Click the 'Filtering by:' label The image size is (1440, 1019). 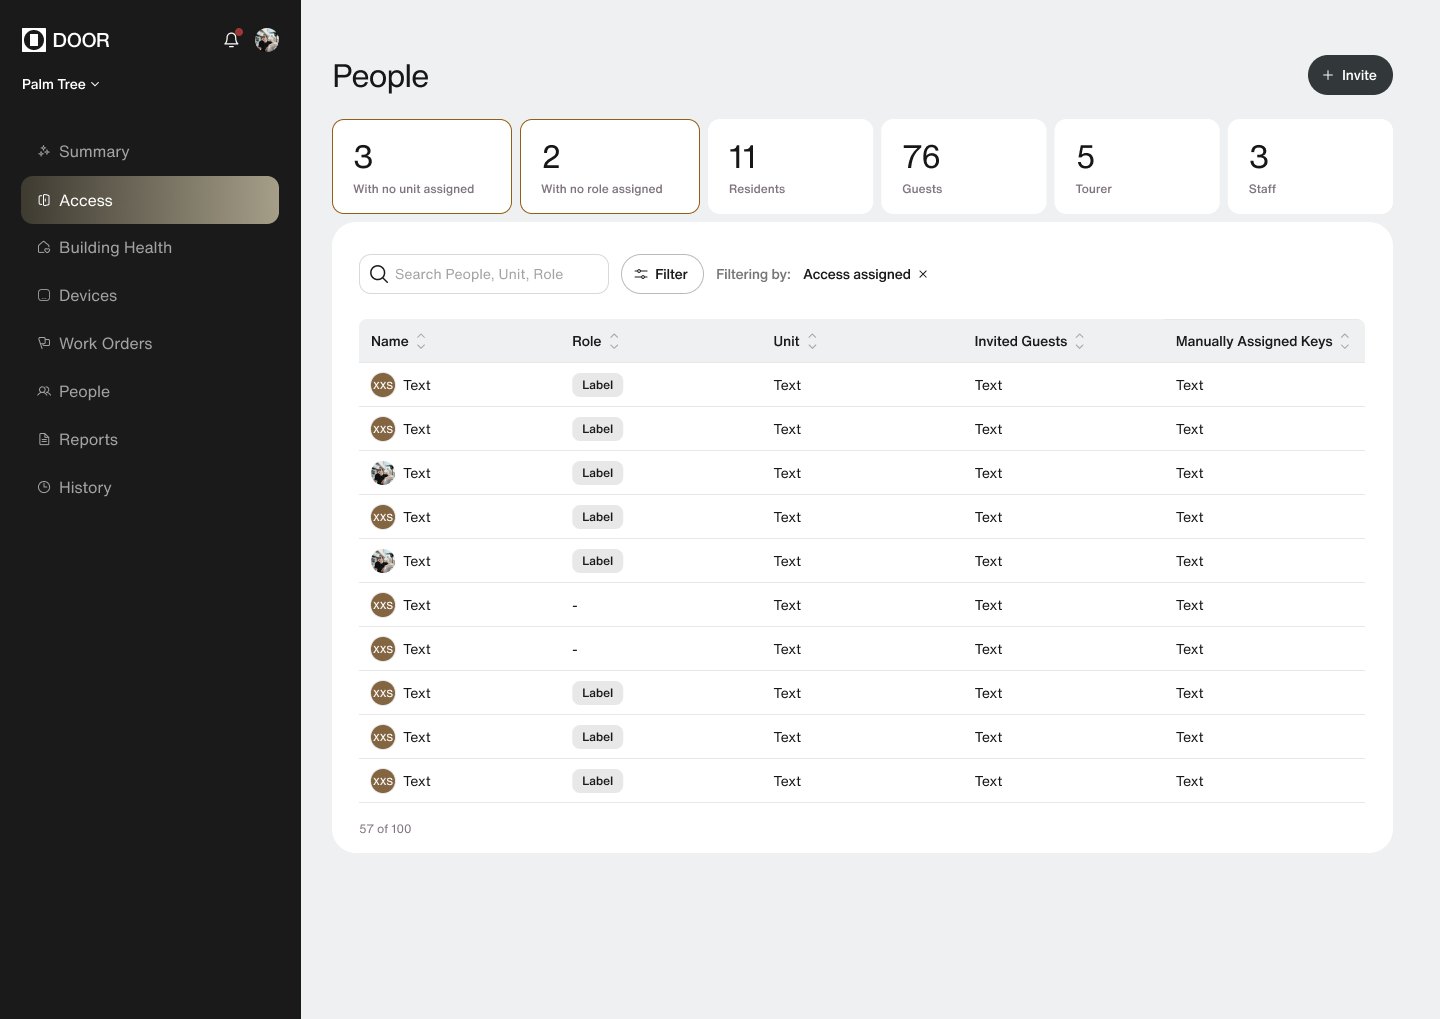point(753,274)
